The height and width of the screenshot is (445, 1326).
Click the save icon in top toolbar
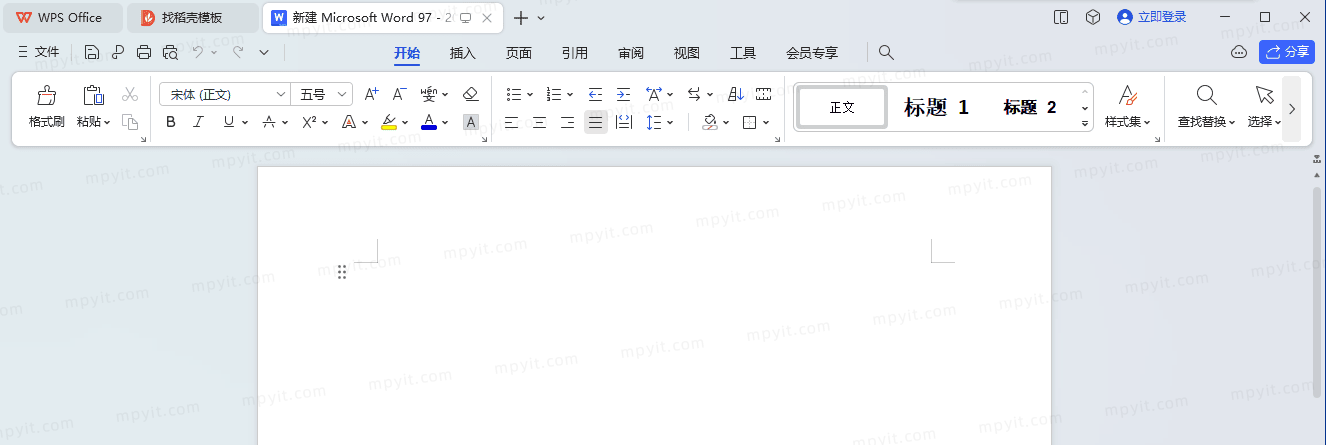[92, 52]
